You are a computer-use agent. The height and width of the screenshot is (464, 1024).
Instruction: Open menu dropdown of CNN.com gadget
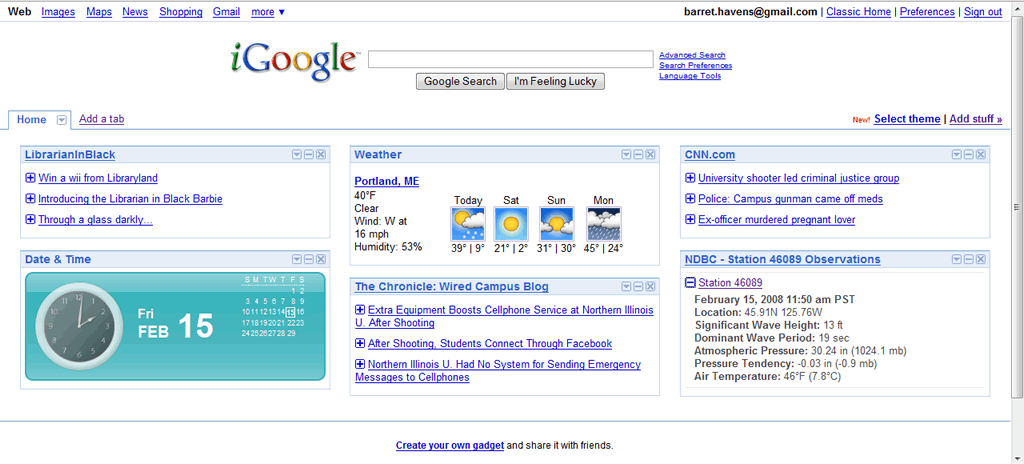pos(957,155)
